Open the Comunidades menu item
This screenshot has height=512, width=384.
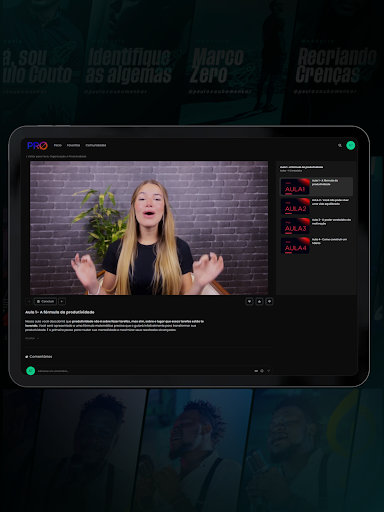tap(96, 145)
